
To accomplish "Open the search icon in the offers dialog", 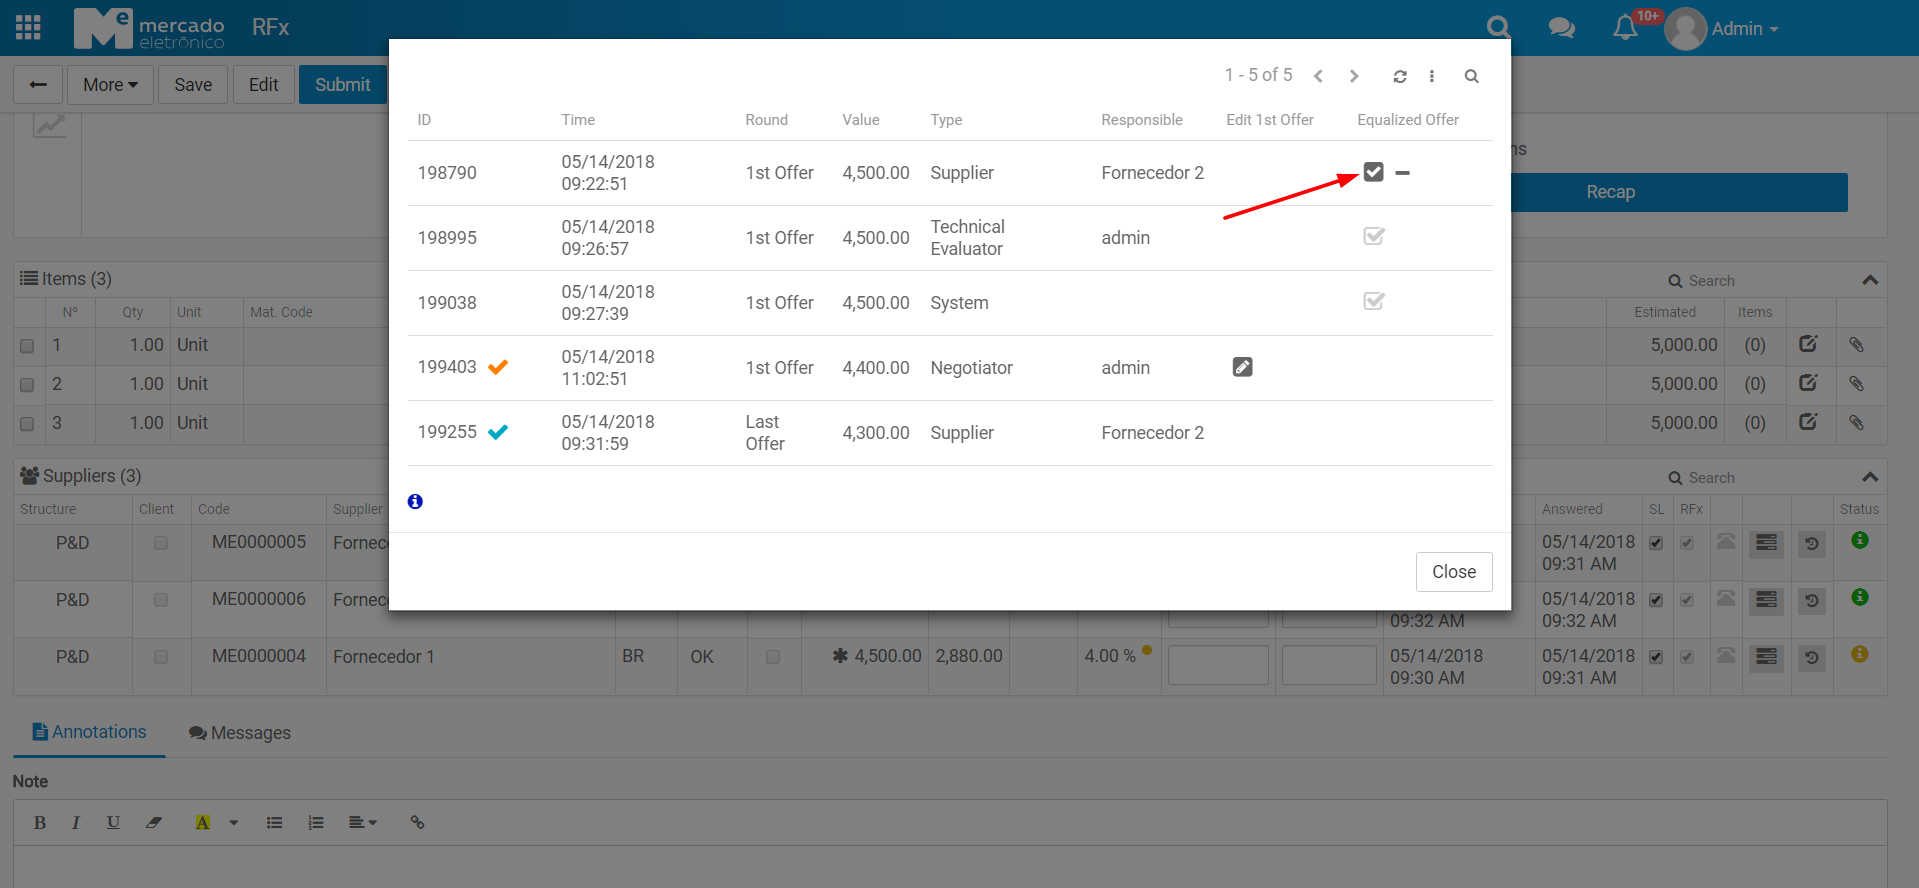I will 1471,77.
